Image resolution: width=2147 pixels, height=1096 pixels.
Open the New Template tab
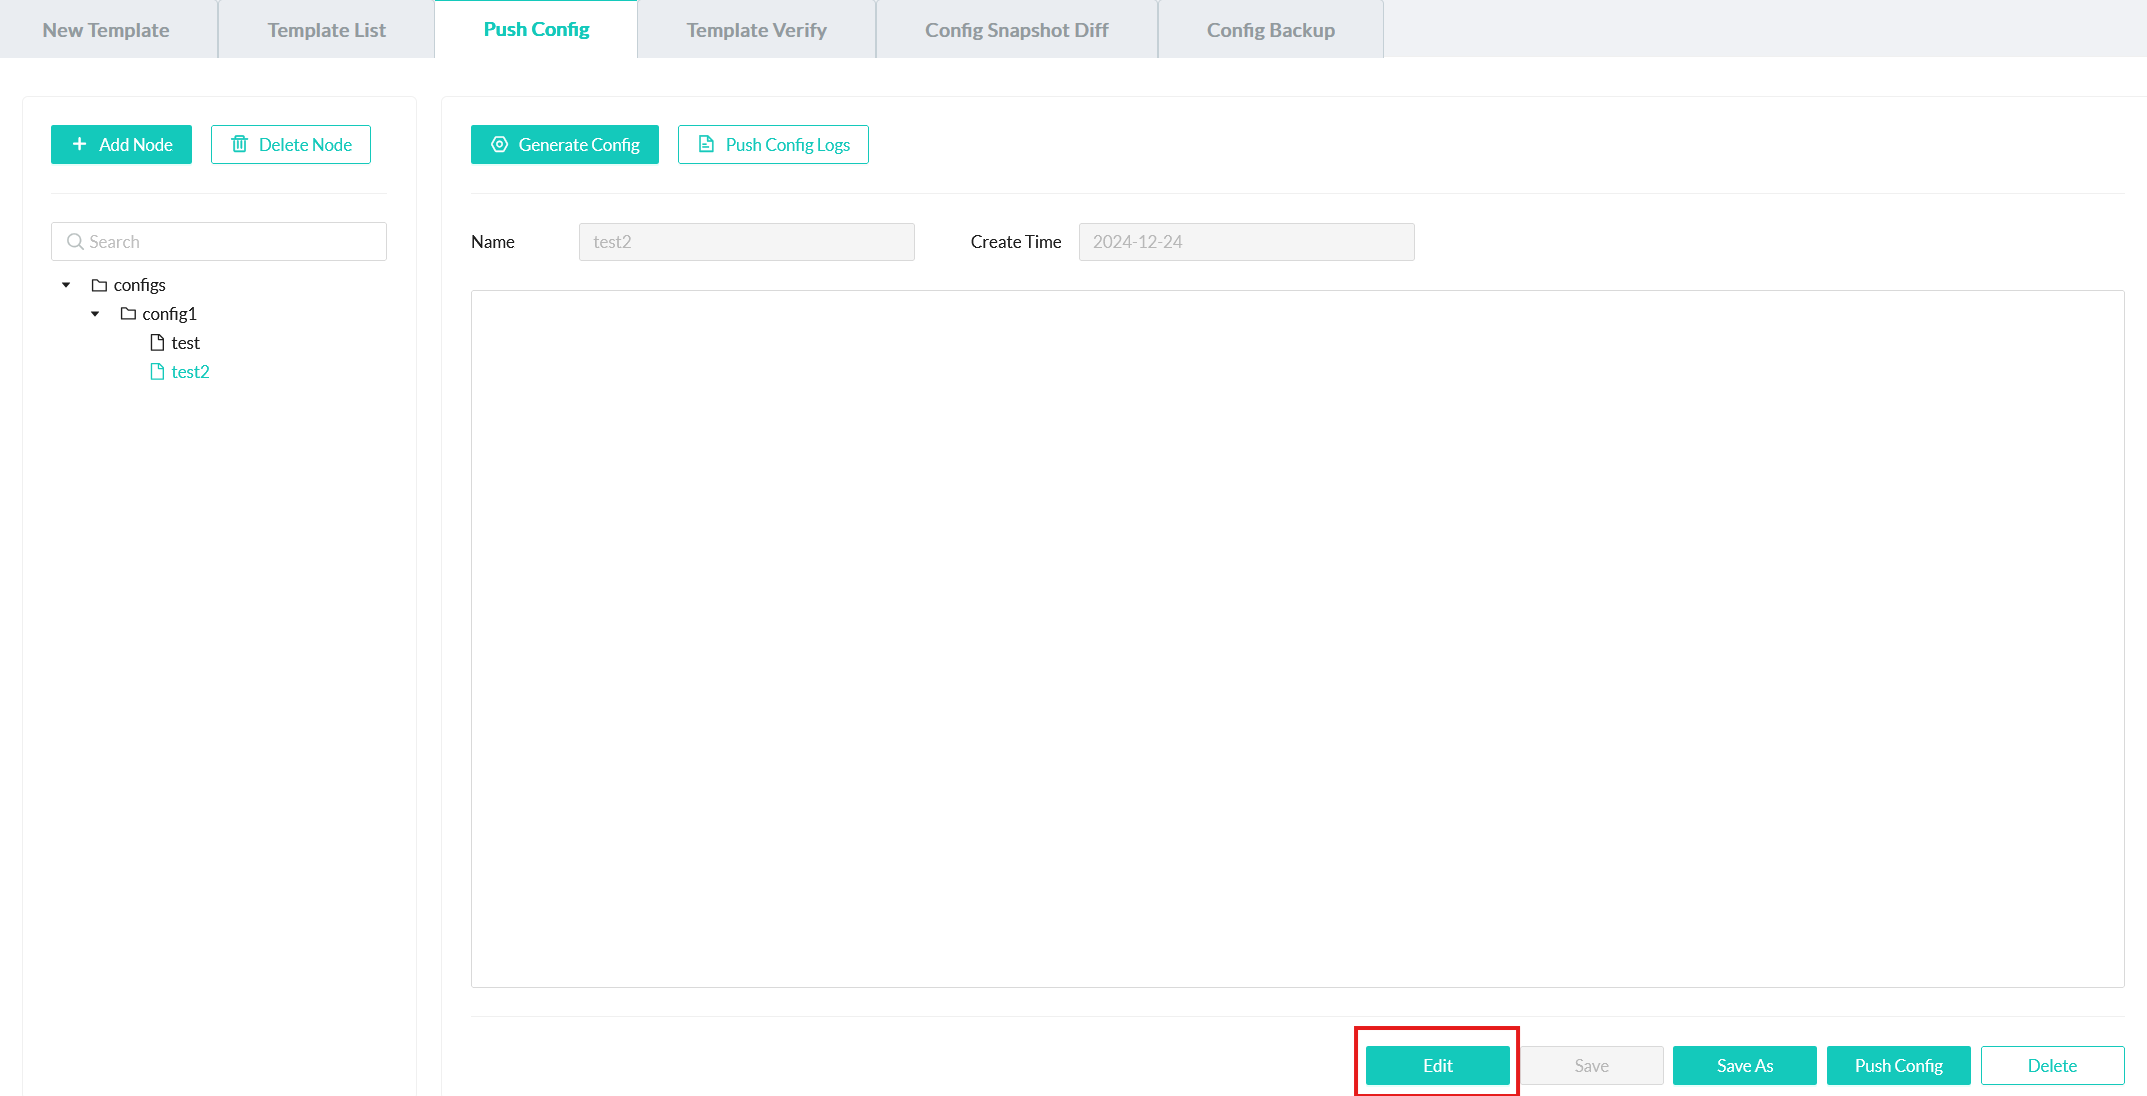(x=106, y=30)
